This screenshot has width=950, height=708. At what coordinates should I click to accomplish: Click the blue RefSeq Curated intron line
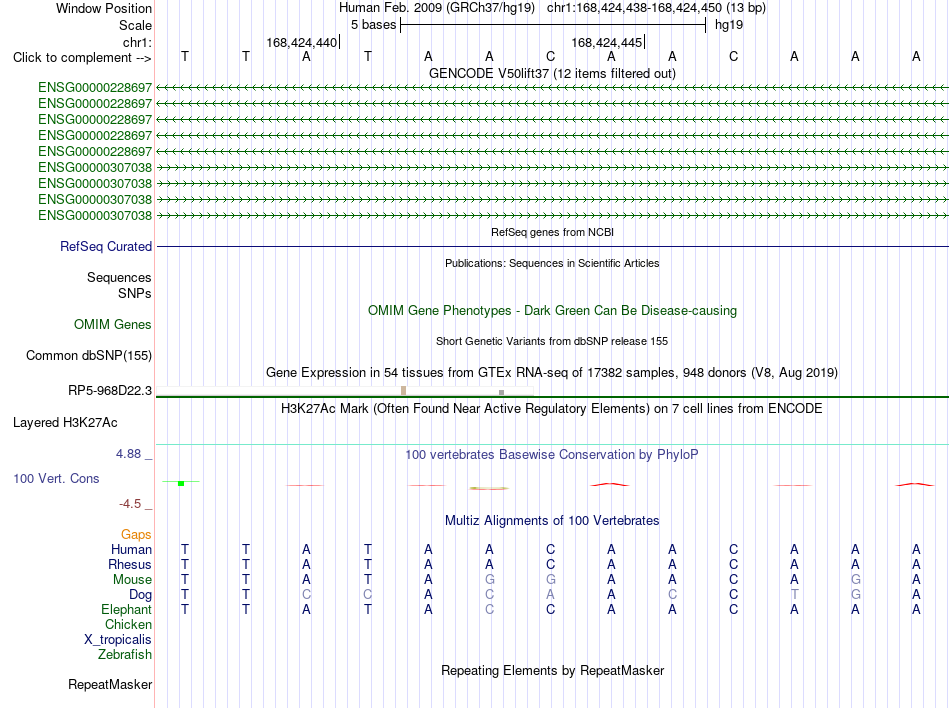click(552, 246)
